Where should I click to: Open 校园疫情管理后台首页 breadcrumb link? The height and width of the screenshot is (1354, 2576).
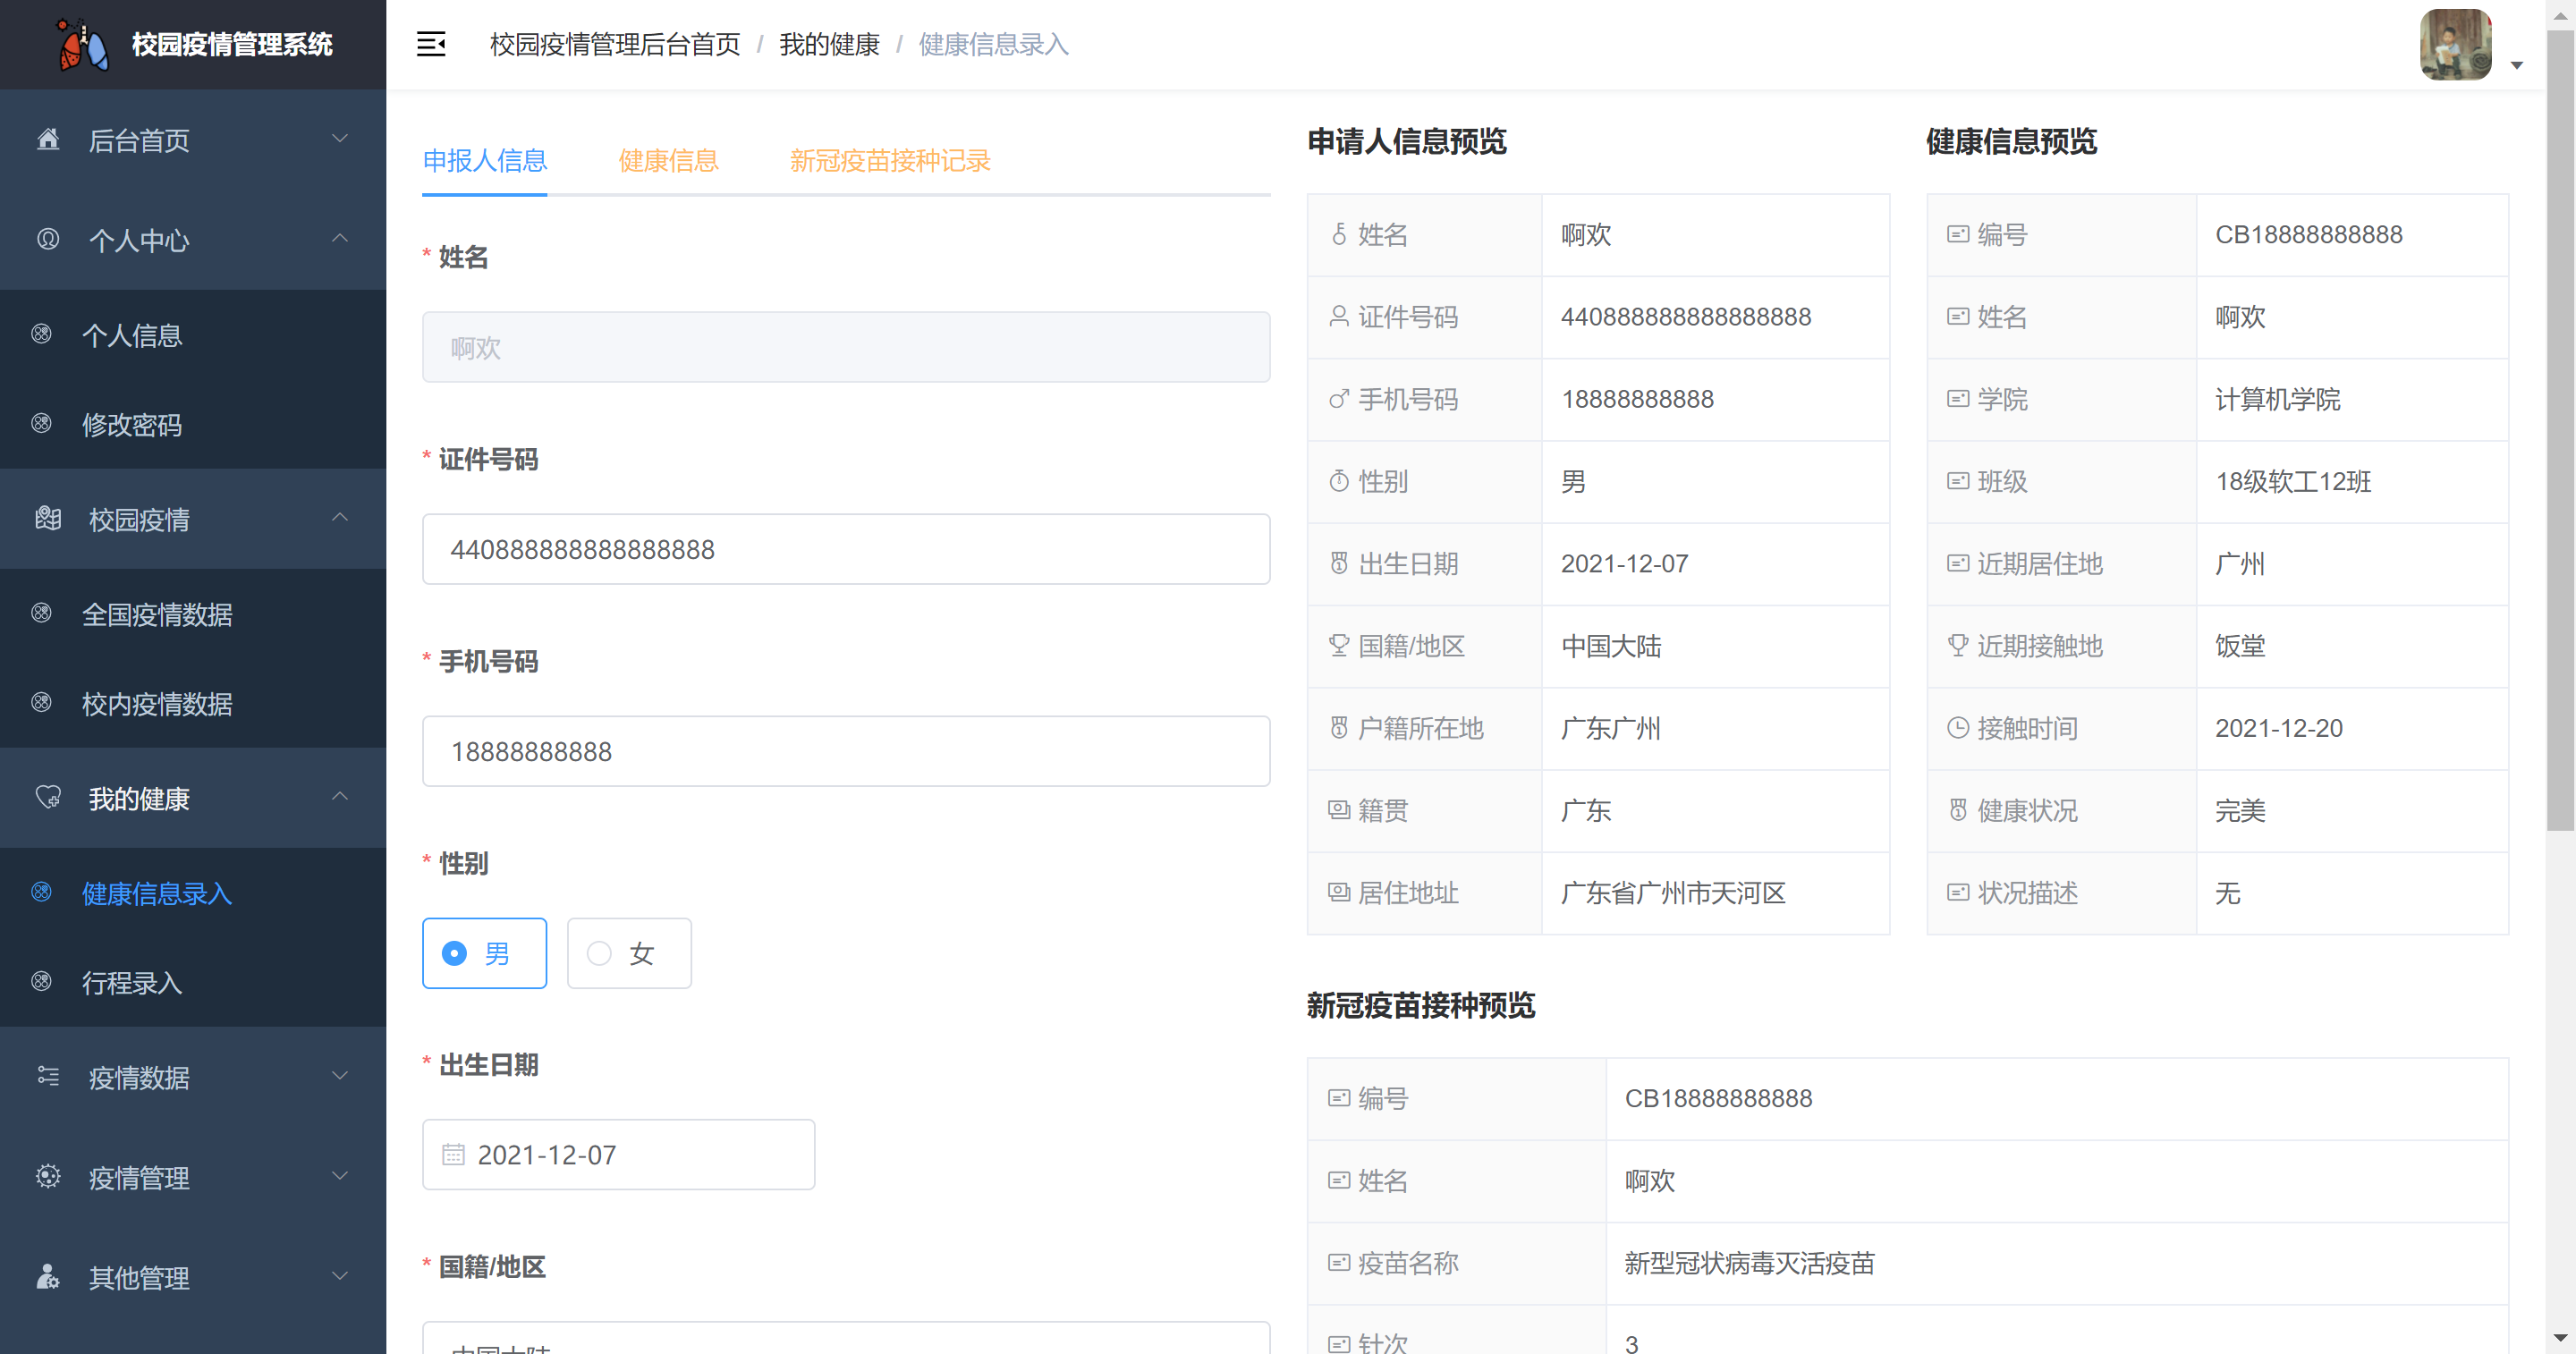coord(614,44)
